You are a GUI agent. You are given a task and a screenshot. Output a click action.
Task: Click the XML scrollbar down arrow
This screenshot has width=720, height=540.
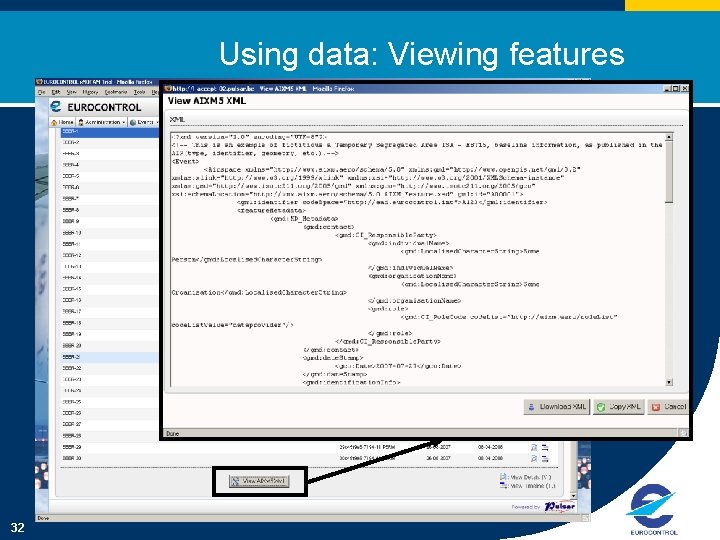669,382
